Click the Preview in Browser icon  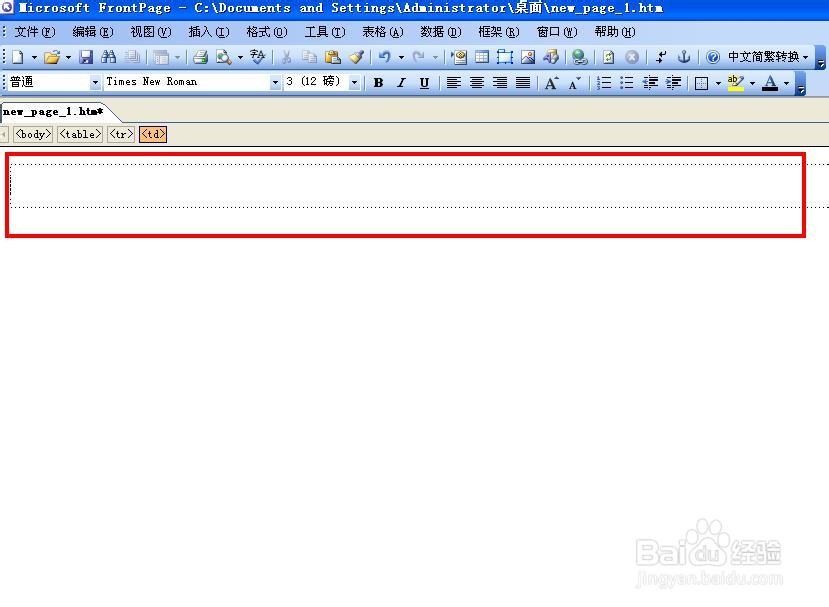point(224,57)
